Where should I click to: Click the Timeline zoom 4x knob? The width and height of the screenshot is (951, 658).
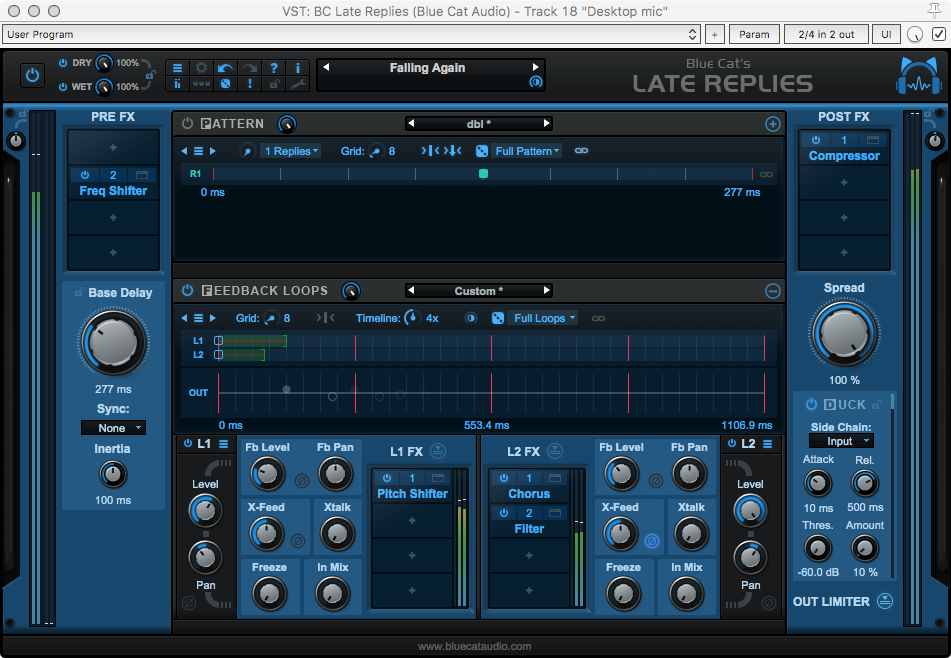coord(412,317)
